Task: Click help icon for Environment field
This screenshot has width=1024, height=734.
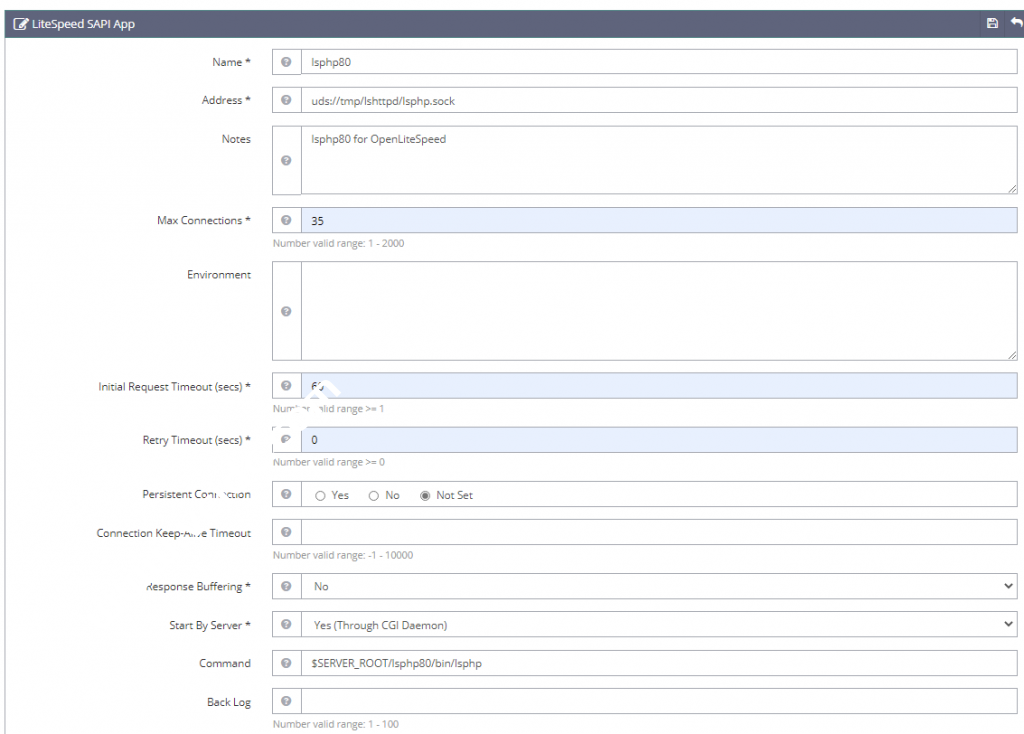Action: (286, 311)
